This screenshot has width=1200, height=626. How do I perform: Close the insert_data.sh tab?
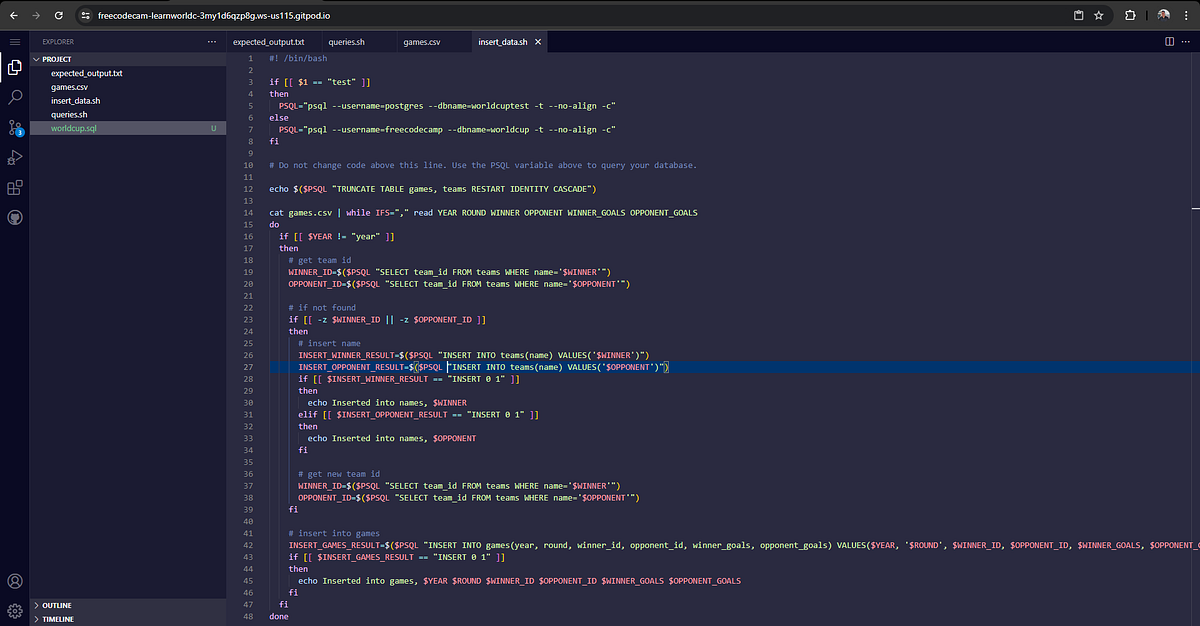point(538,42)
